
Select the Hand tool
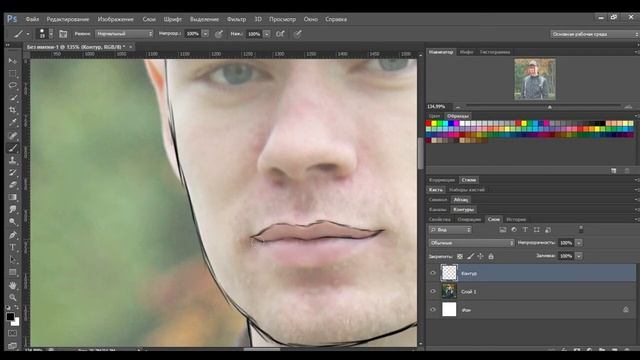coord(13,285)
